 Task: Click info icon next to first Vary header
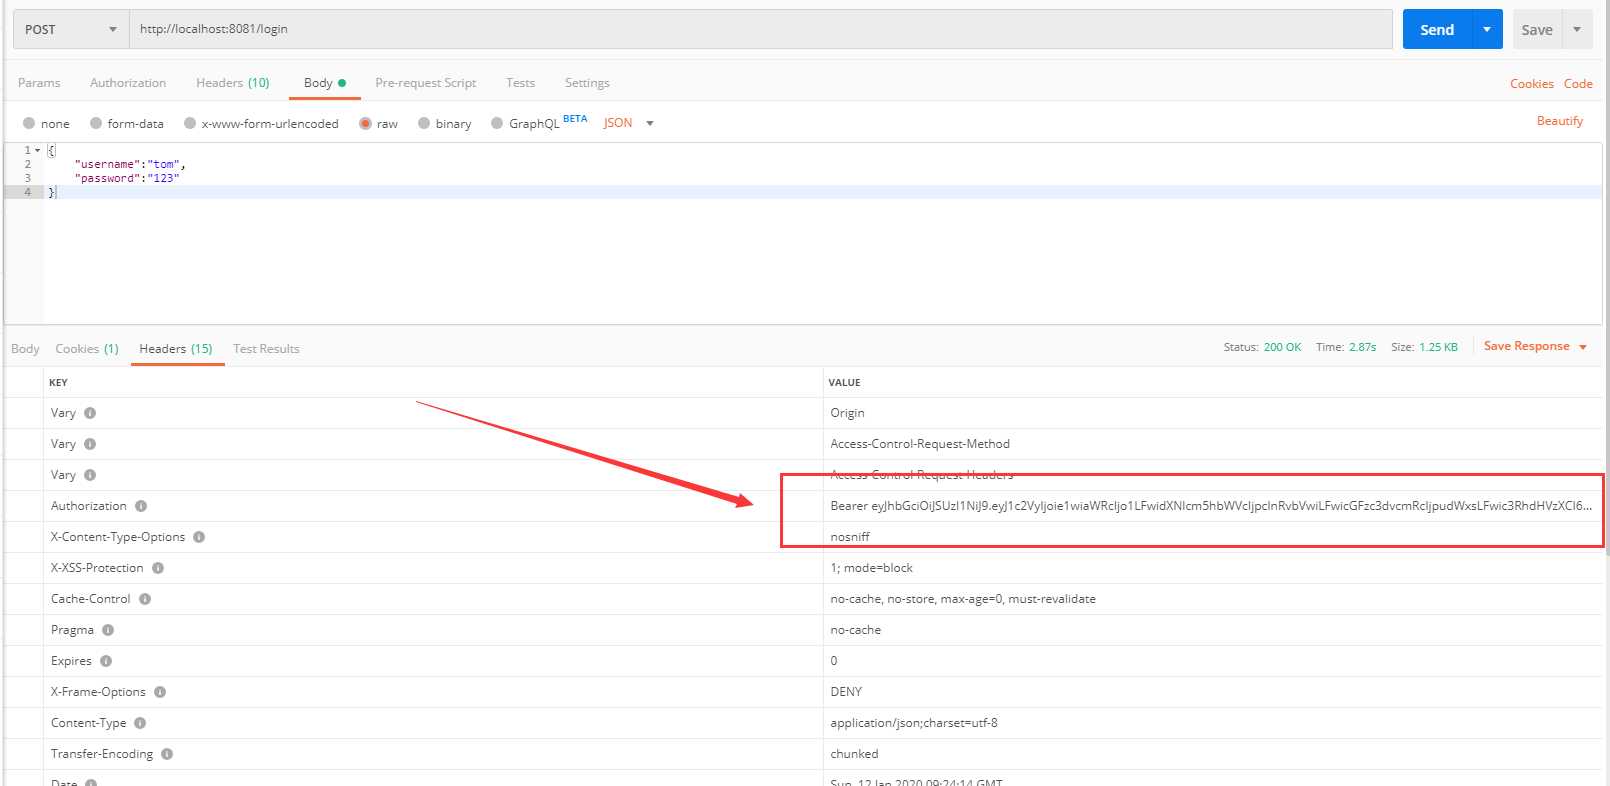coord(90,413)
